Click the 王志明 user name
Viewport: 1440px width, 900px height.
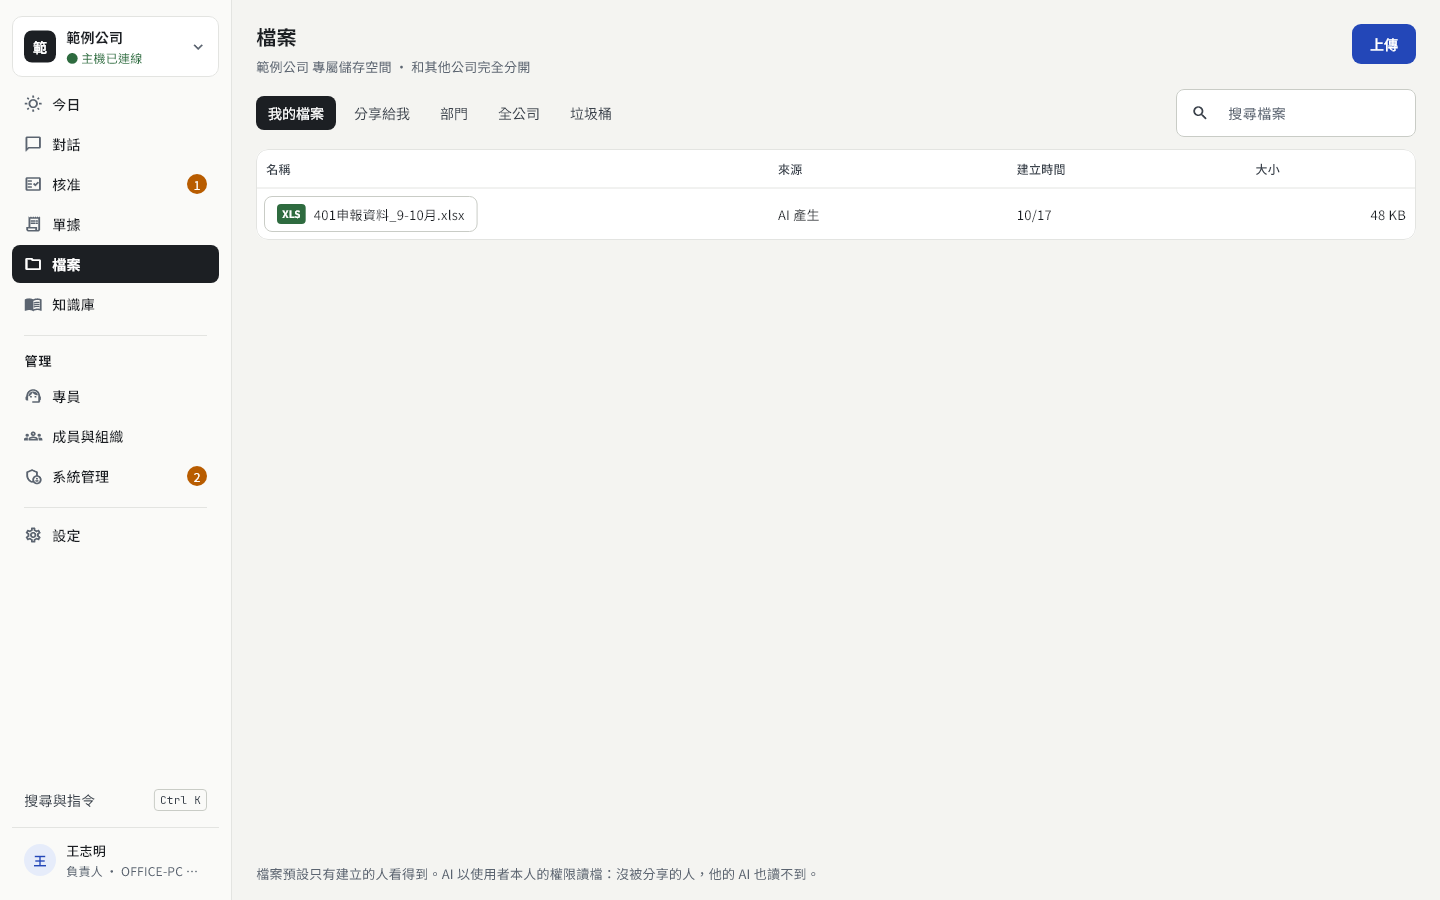pyautogui.click(x=86, y=851)
